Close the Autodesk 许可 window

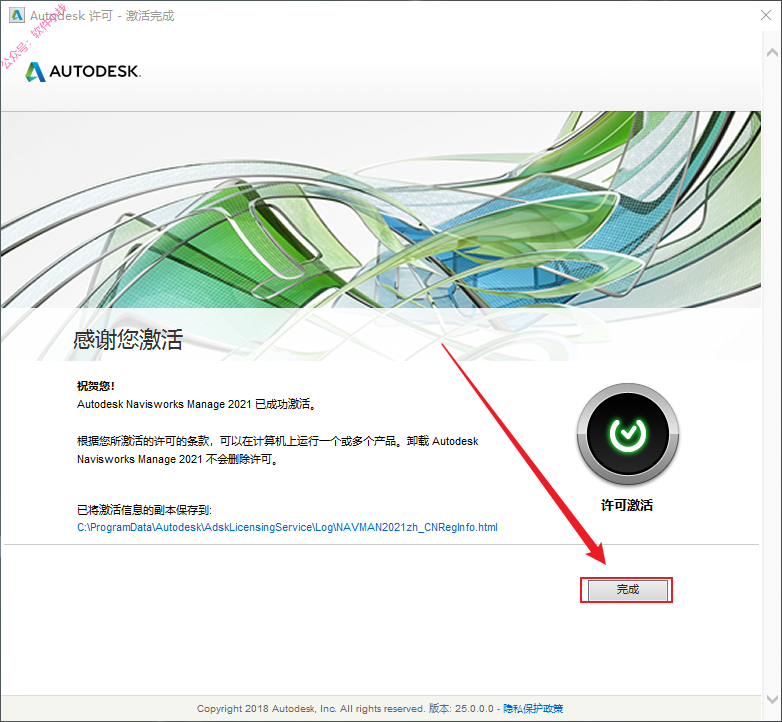(x=766, y=15)
